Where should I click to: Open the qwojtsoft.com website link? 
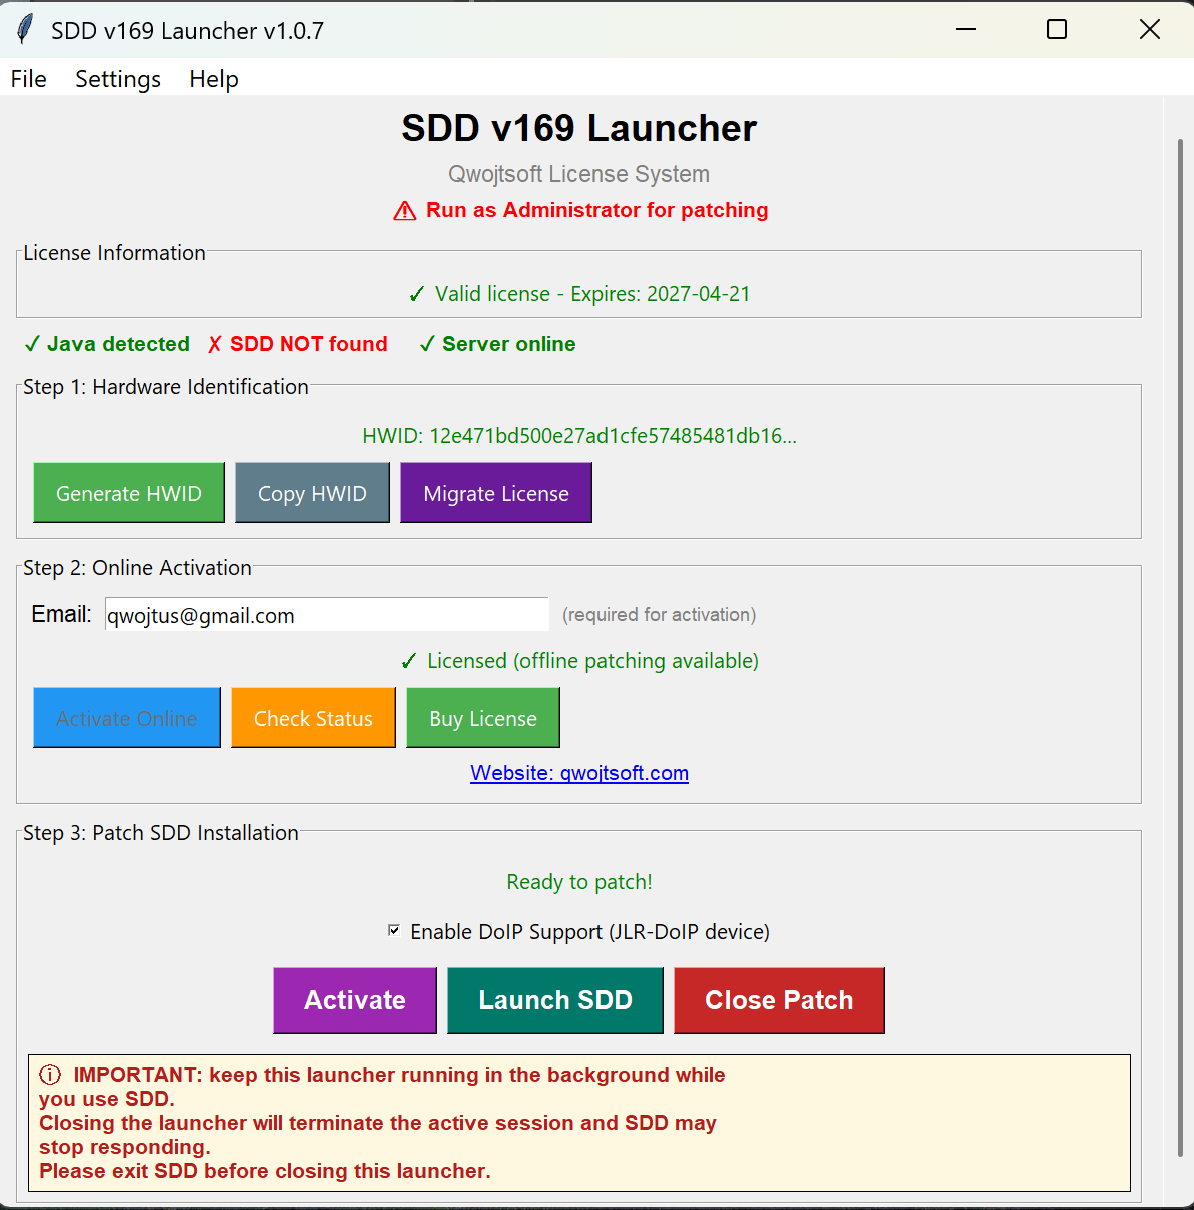pos(579,773)
